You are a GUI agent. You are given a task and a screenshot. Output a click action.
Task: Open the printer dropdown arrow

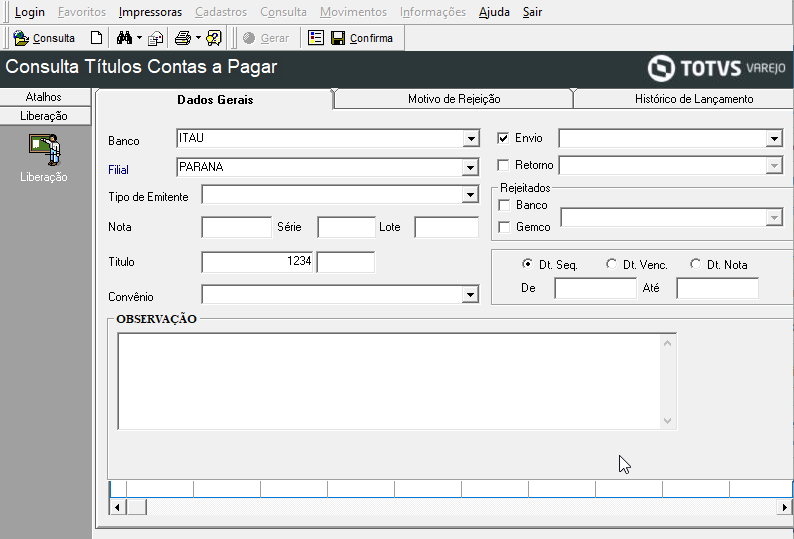click(x=198, y=38)
